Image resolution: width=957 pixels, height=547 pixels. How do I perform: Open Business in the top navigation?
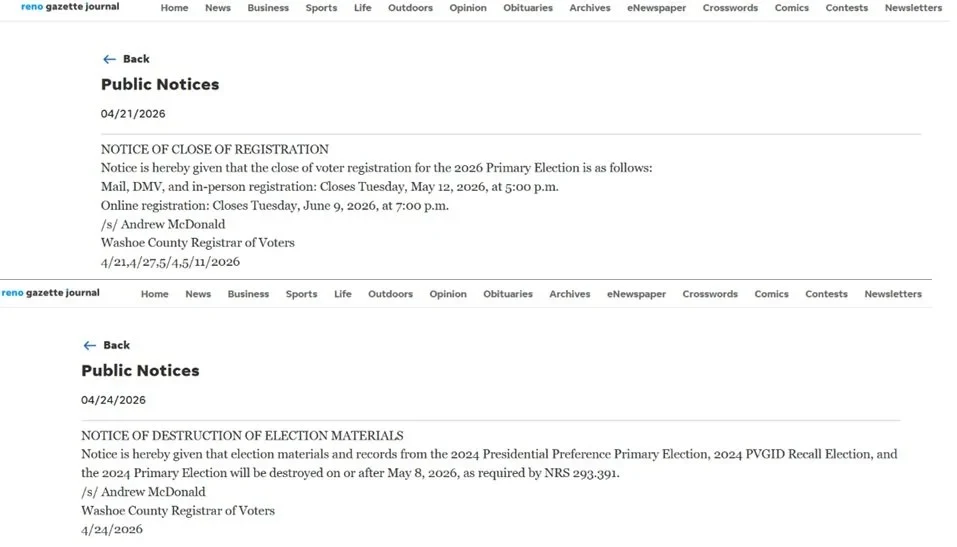(x=268, y=8)
